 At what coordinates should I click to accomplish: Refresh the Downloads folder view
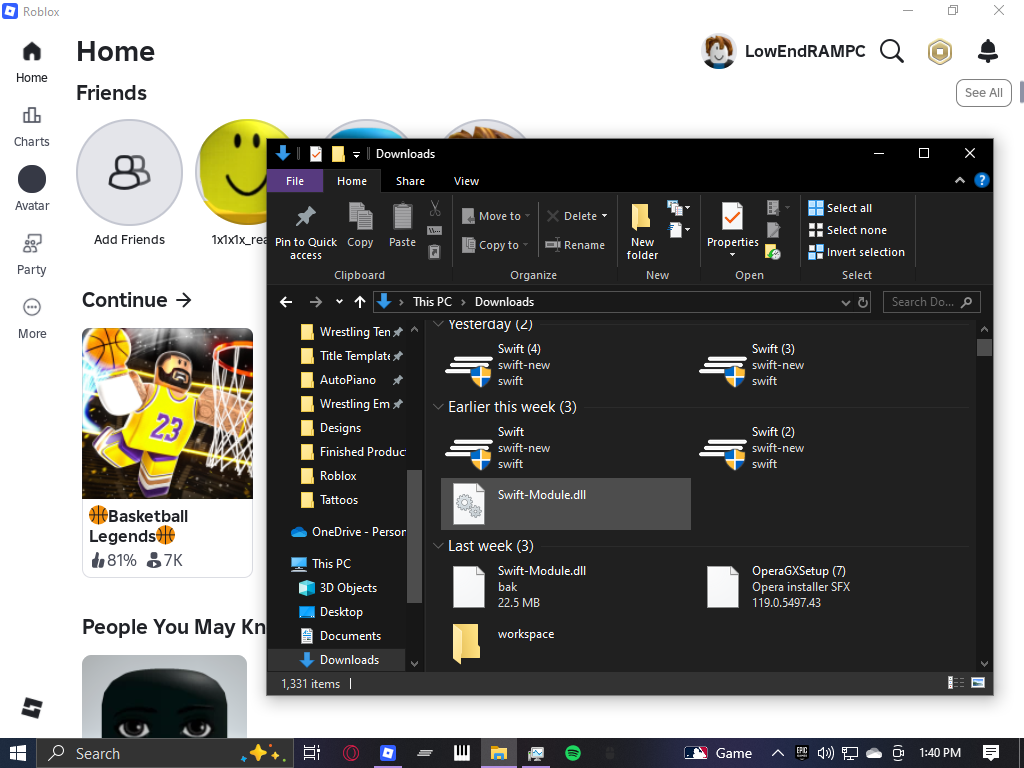pos(863,302)
